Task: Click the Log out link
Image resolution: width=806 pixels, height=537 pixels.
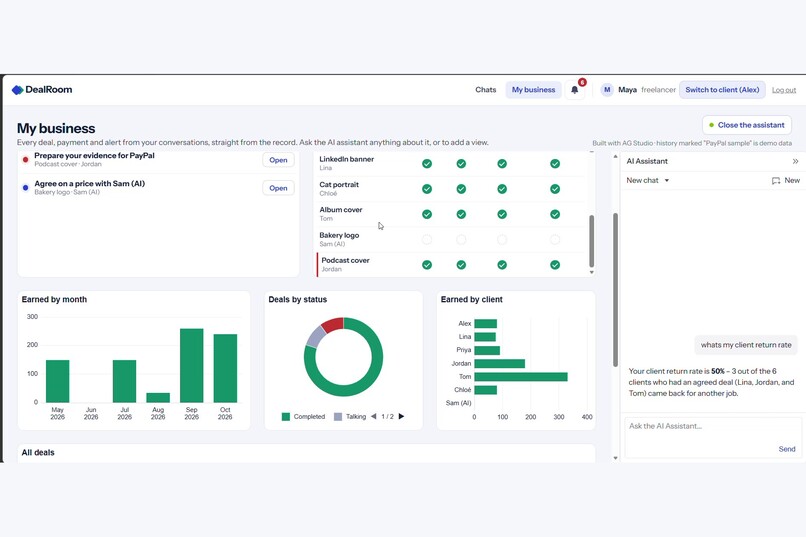Action: pos(783,90)
